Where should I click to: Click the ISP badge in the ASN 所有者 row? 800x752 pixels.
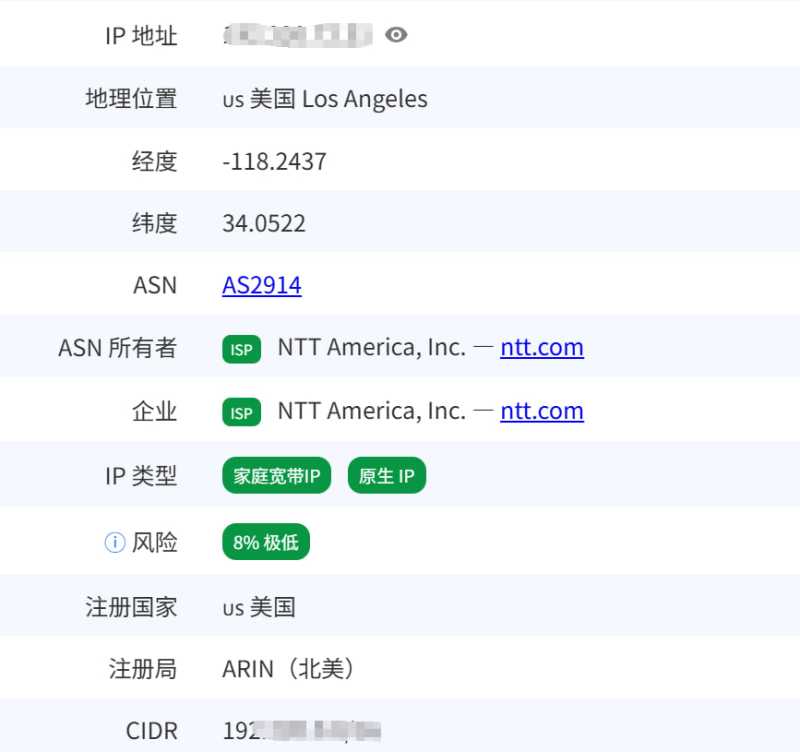pyautogui.click(x=241, y=349)
